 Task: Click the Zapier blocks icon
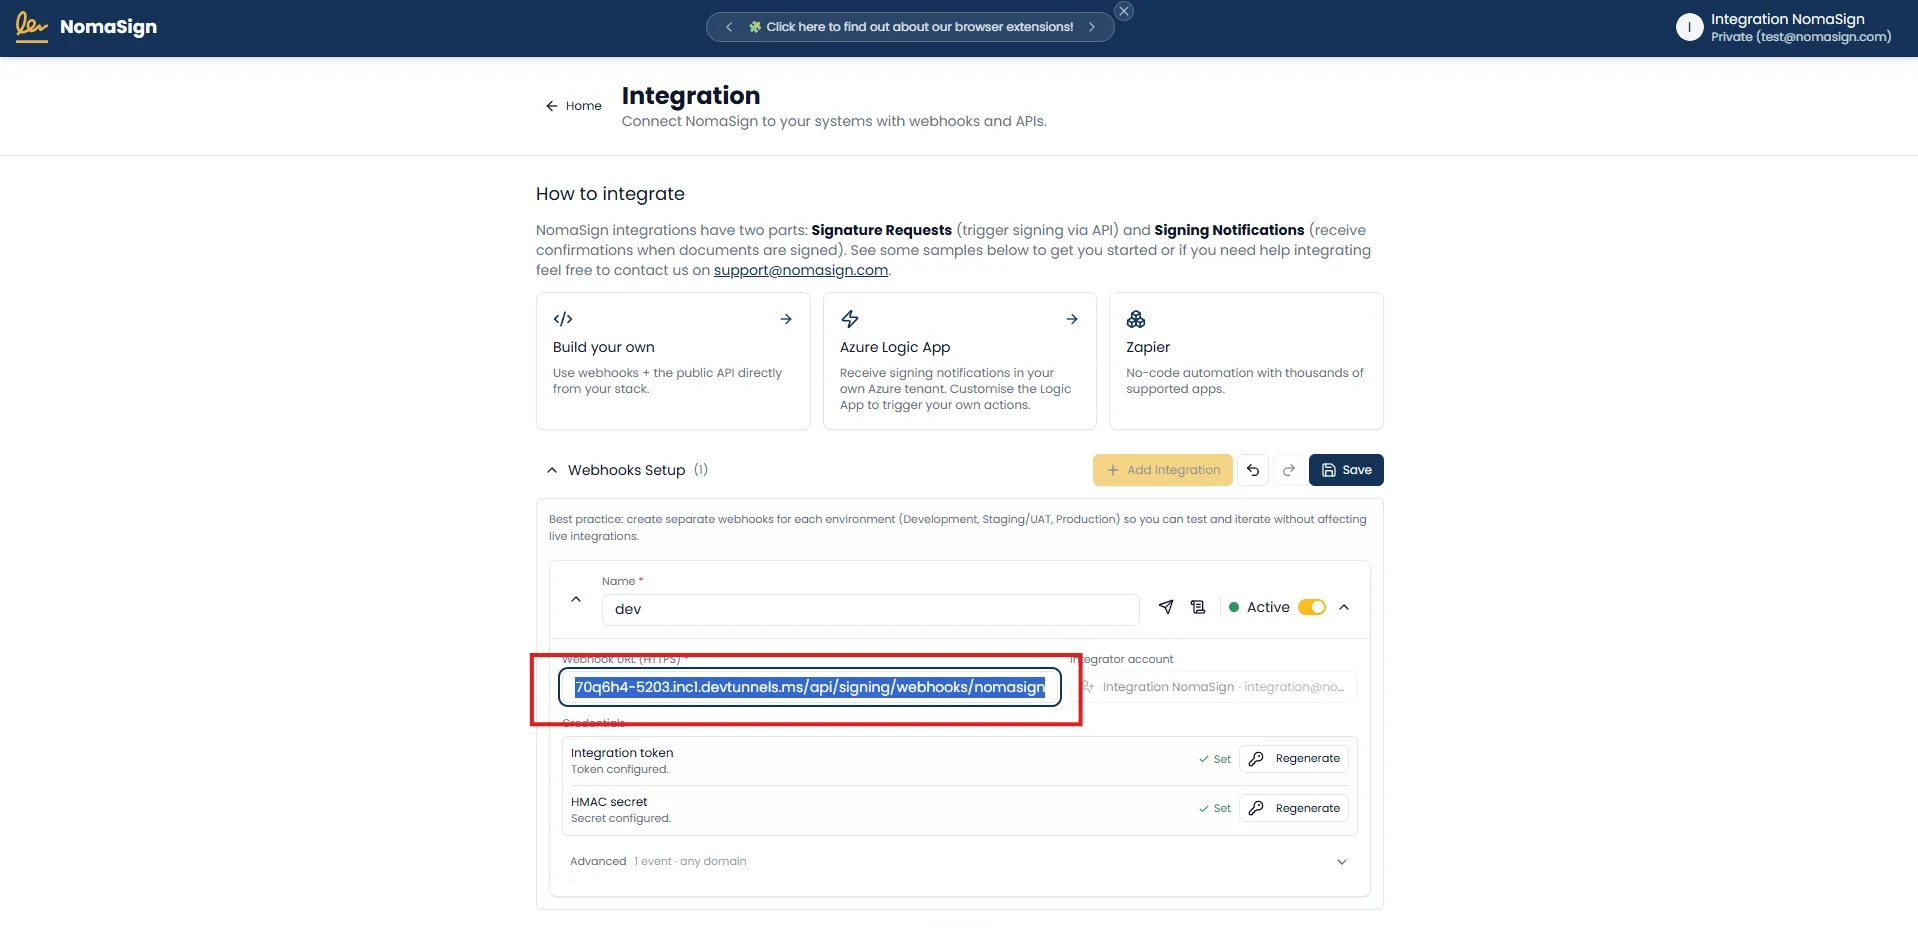coord(1136,319)
